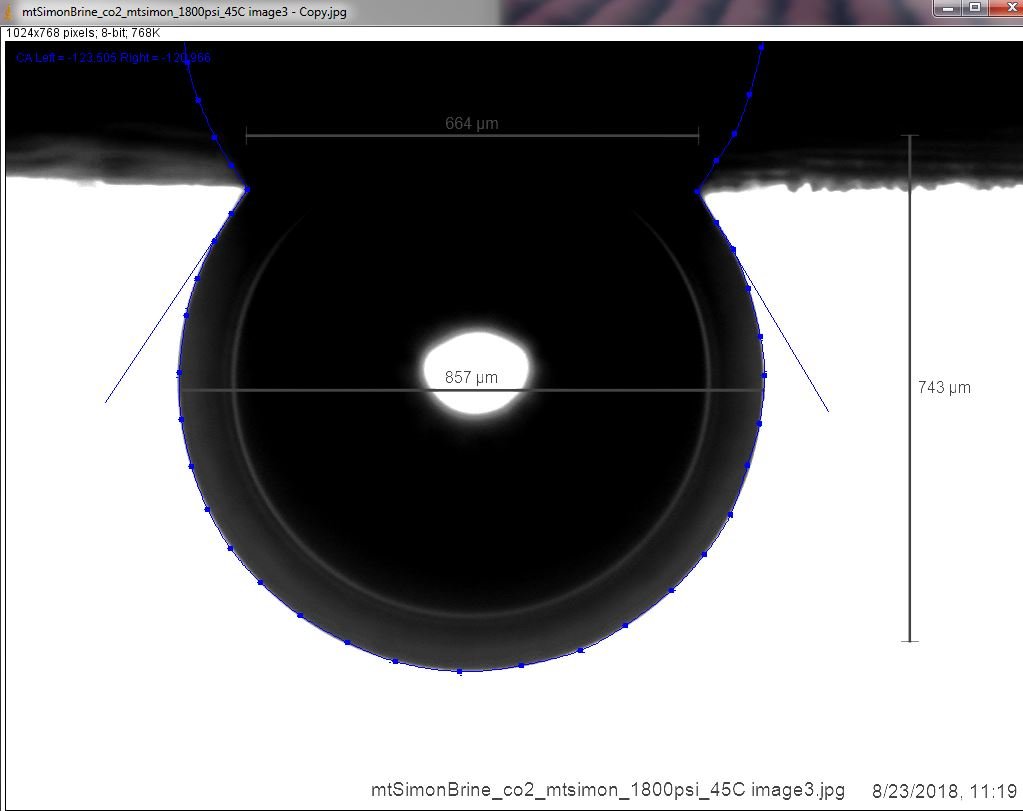Click the image3.jpg filename caption at bottom

coord(607,790)
